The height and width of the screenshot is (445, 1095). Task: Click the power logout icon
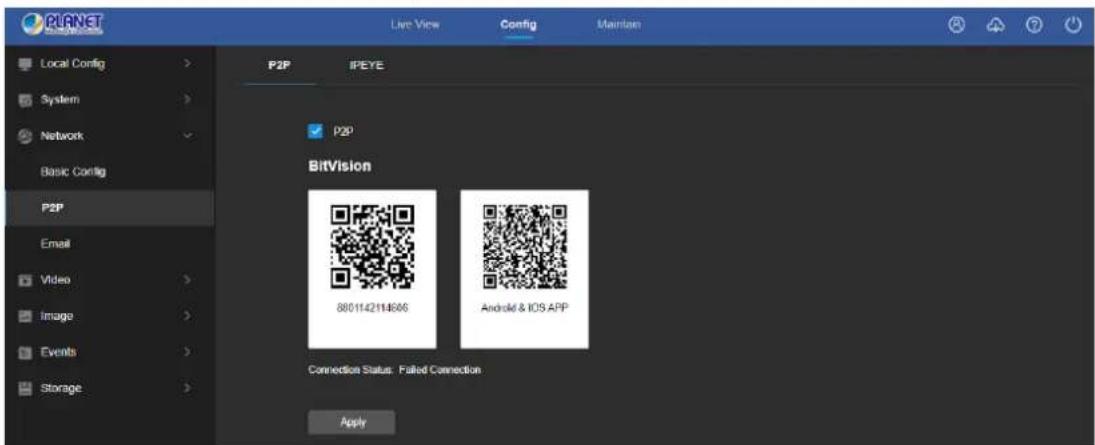tap(1072, 24)
